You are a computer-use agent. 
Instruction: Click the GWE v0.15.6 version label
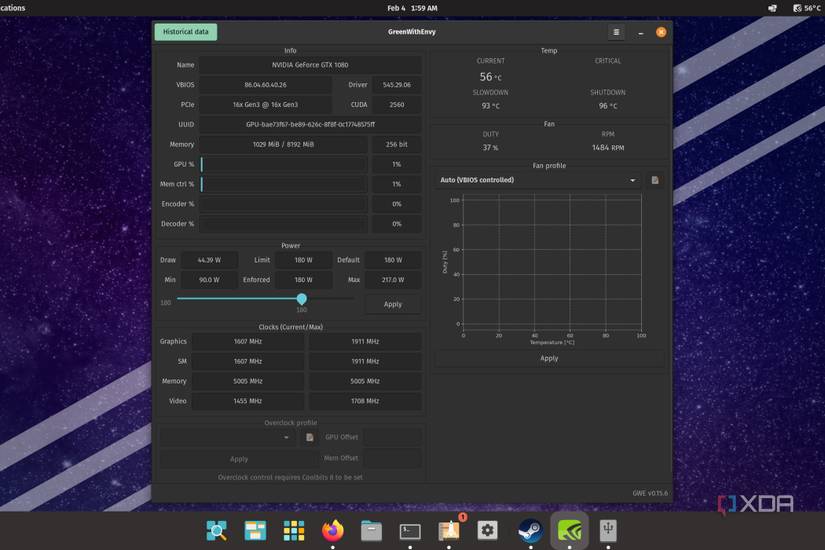(650, 493)
